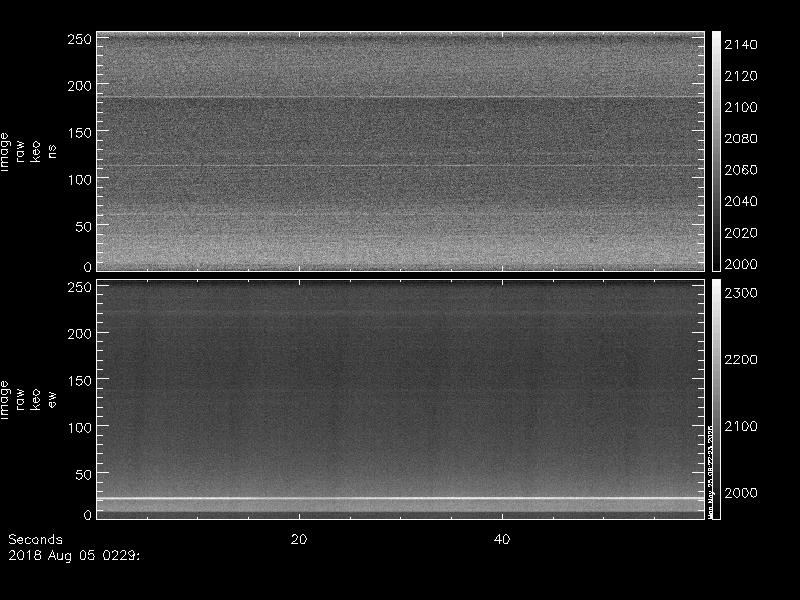Click the 150 tick label on ns keogram axis

point(80,133)
